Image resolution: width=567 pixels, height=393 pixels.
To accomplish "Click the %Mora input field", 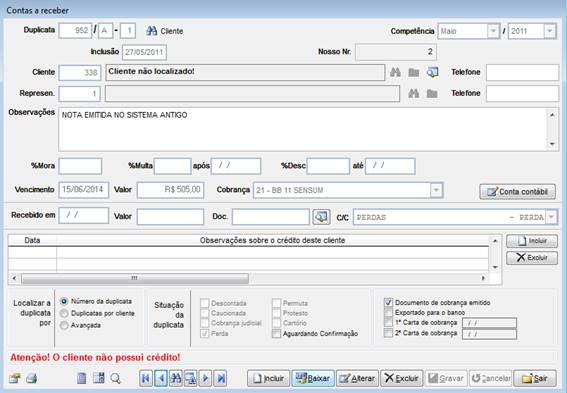I will tap(80, 166).
